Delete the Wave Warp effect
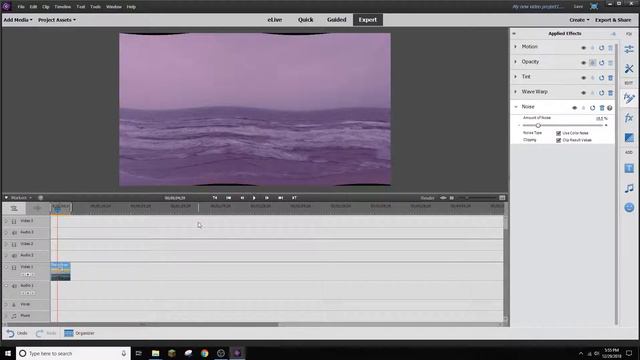Image resolution: width=640 pixels, height=360 pixels. (x=611, y=93)
